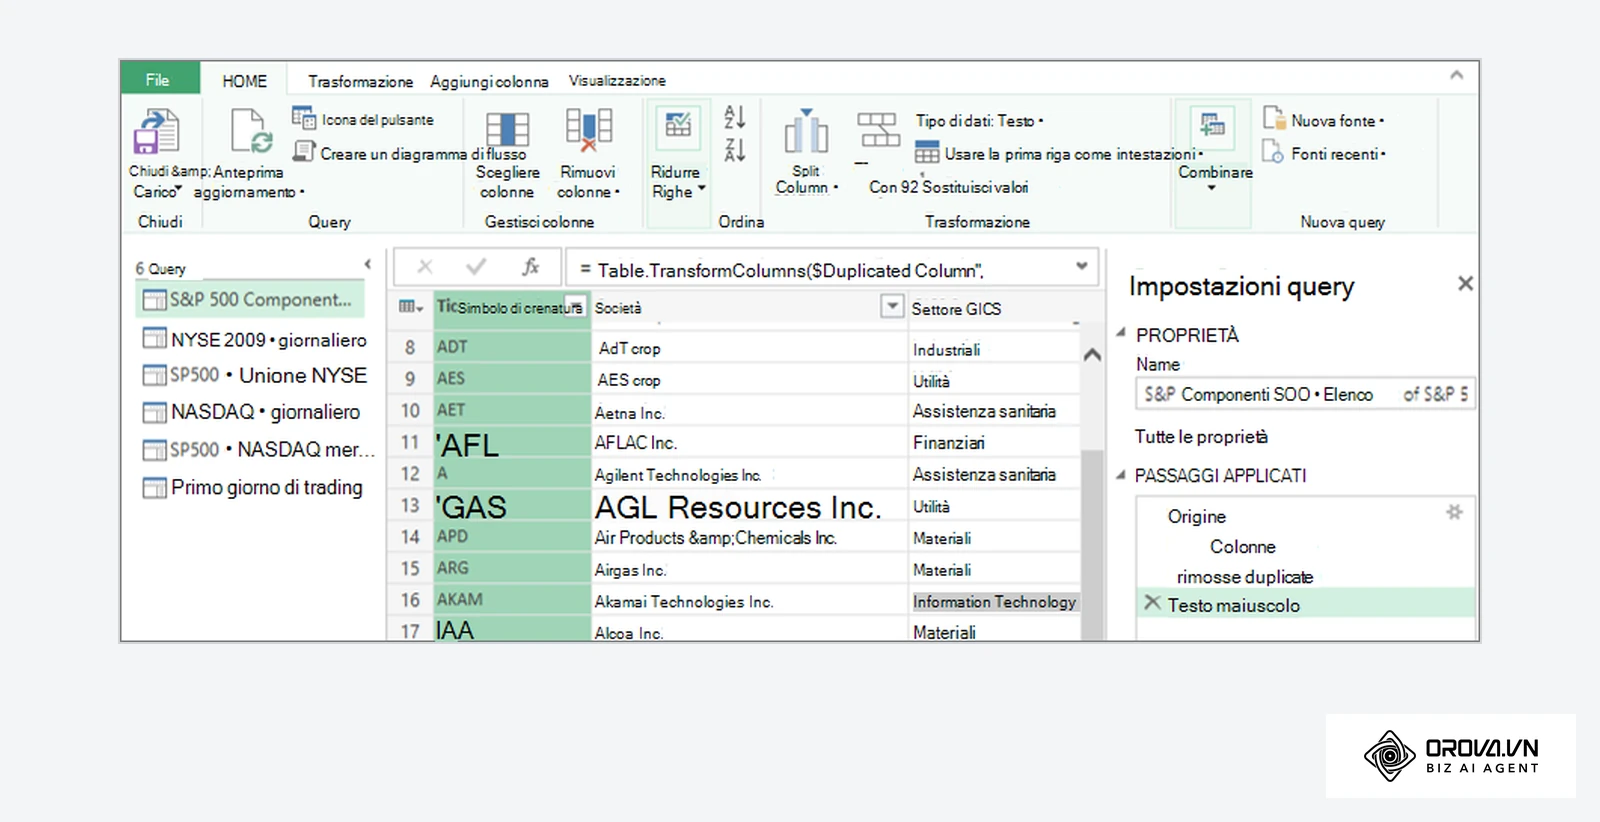The width and height of the screenshot is (1600, 822).
Task: Confirm the formula with the checkmark icon
Action: 476,266
